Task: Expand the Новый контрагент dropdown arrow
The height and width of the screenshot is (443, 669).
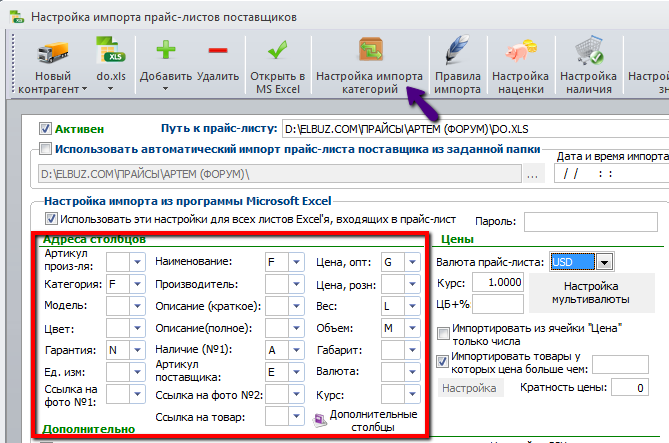Action: pyautogui.click(x=84, y=89)
